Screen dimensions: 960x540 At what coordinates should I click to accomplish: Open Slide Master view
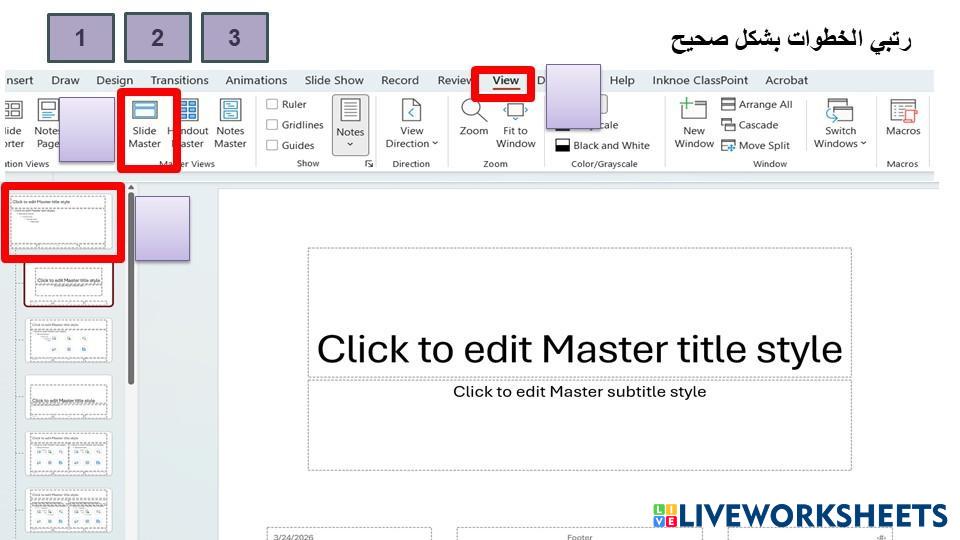pos(145,123)
